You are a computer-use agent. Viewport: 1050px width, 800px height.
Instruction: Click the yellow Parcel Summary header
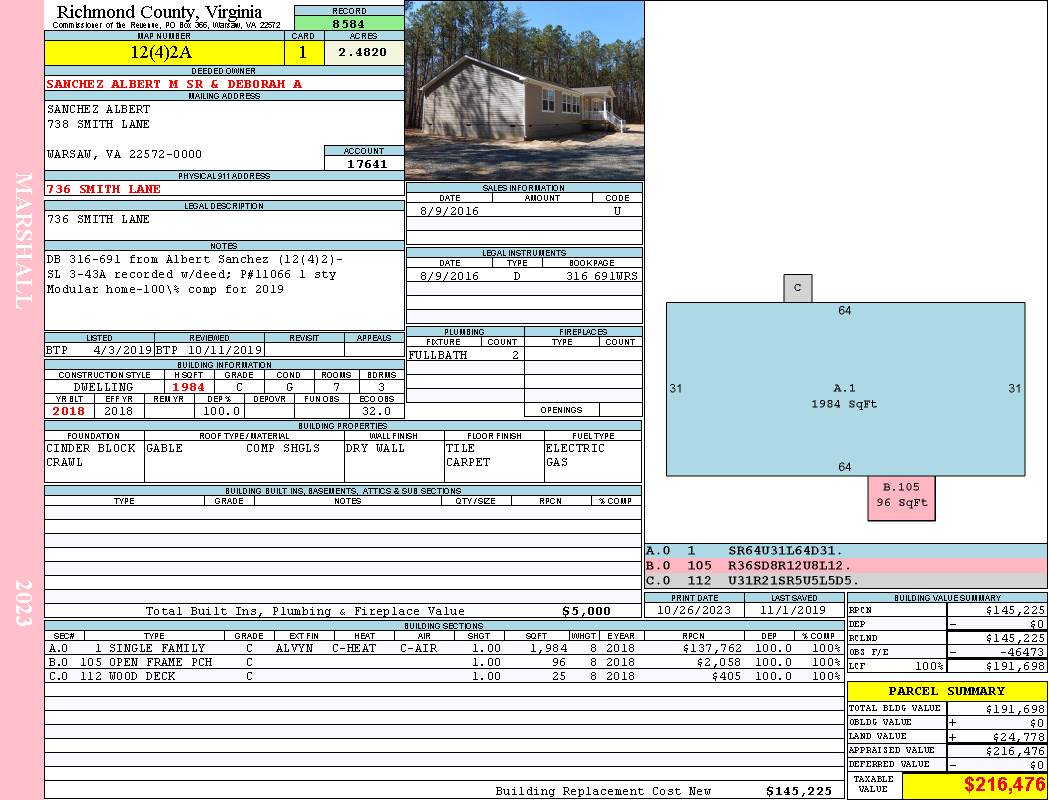click(x=947, y=691)
